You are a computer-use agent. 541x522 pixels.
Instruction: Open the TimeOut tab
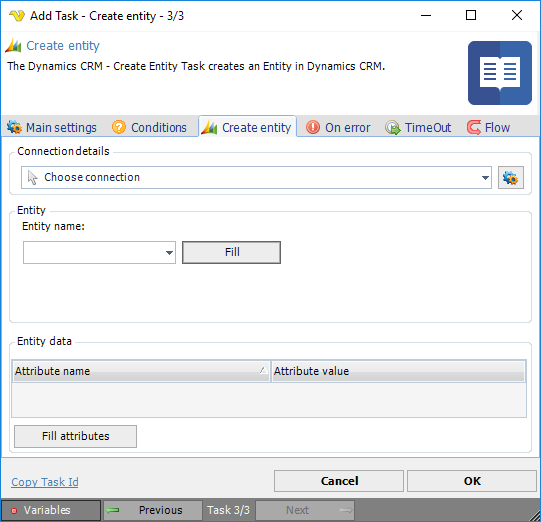coord(418,128)
